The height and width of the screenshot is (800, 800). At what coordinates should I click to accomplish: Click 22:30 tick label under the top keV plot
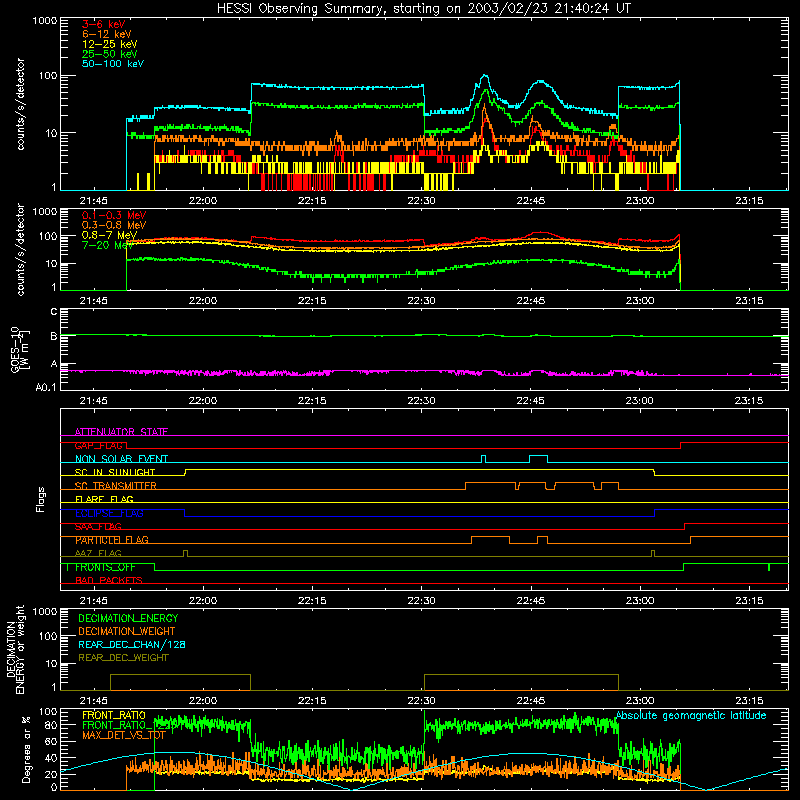[421, 201]
